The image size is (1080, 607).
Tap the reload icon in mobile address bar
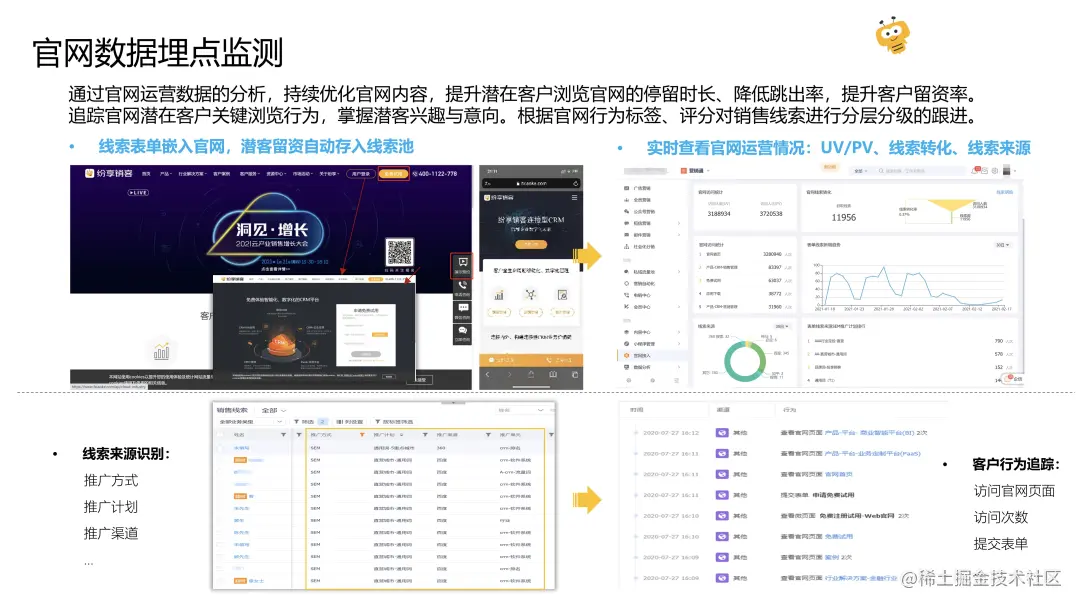[x=576, y=183]
